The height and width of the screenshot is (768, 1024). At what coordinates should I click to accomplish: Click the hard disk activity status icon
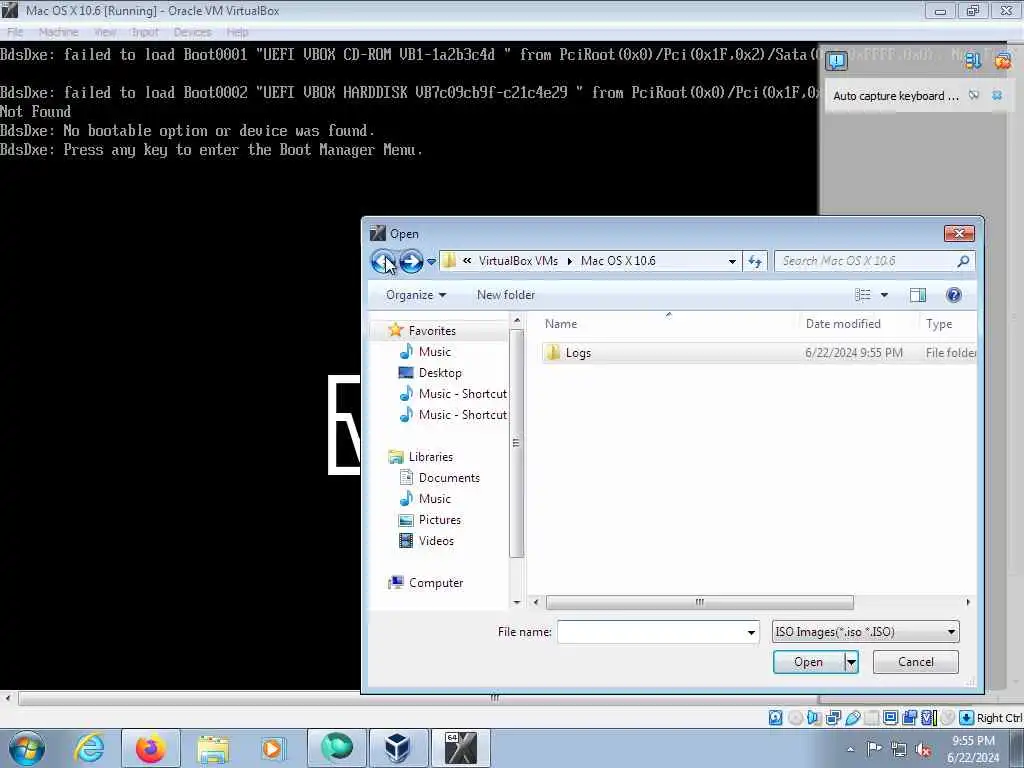point(775,718)
